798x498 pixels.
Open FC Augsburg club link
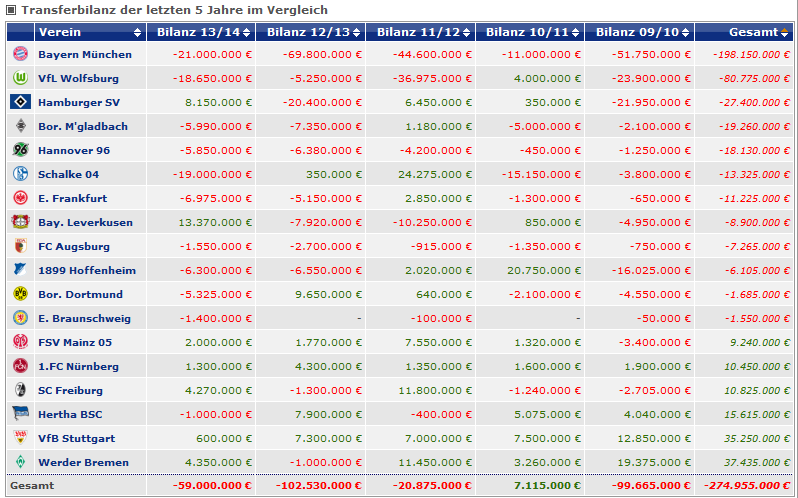[x=74, y=246]
